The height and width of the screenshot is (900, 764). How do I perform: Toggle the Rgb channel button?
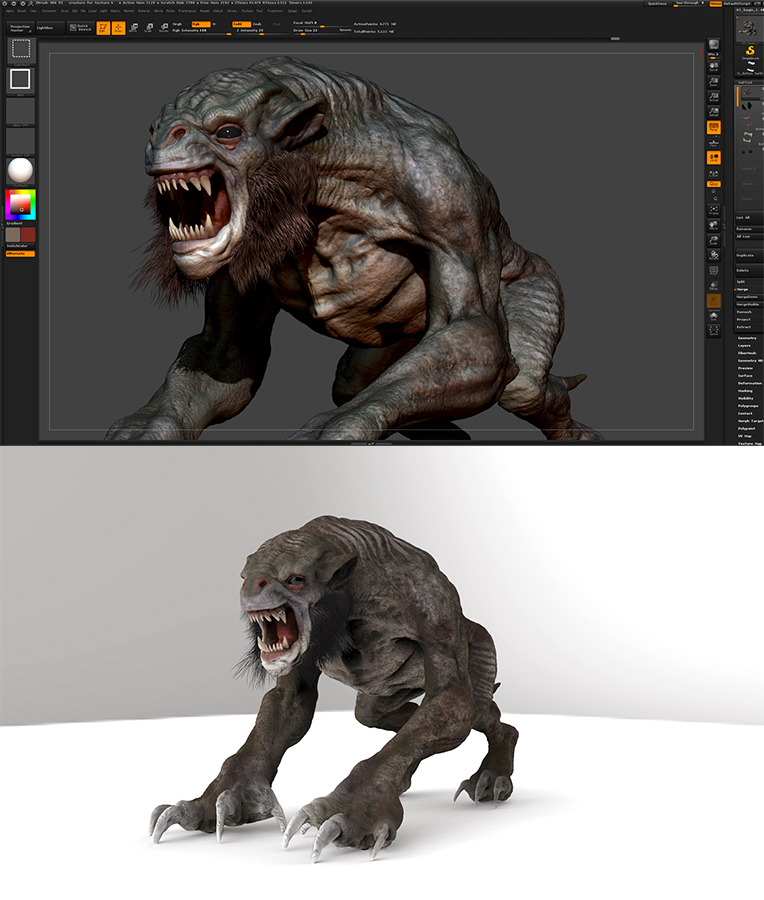click(200, 24)
